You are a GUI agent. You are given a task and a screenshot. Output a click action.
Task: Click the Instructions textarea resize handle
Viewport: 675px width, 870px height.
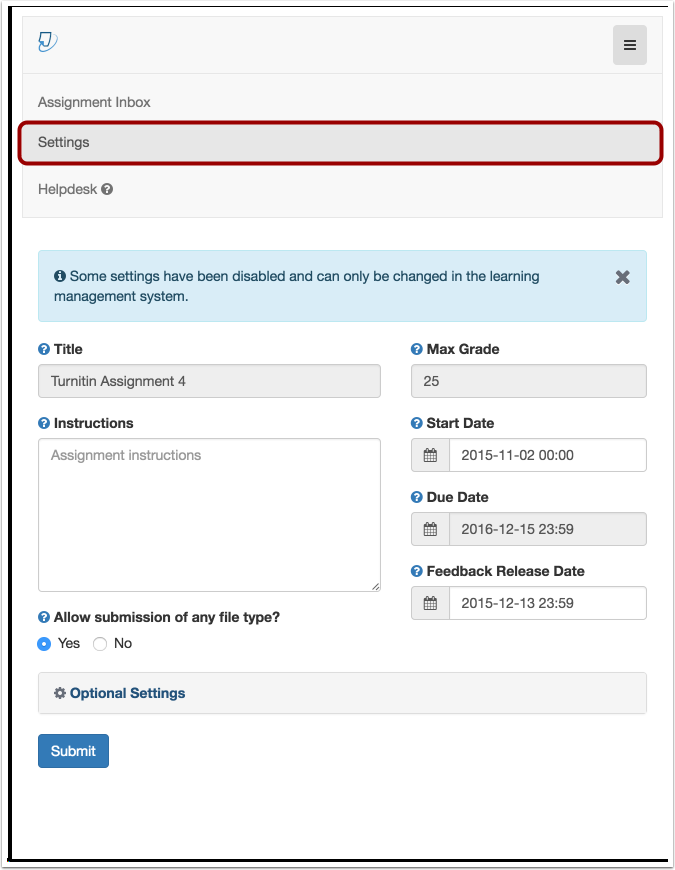point(375,586)
